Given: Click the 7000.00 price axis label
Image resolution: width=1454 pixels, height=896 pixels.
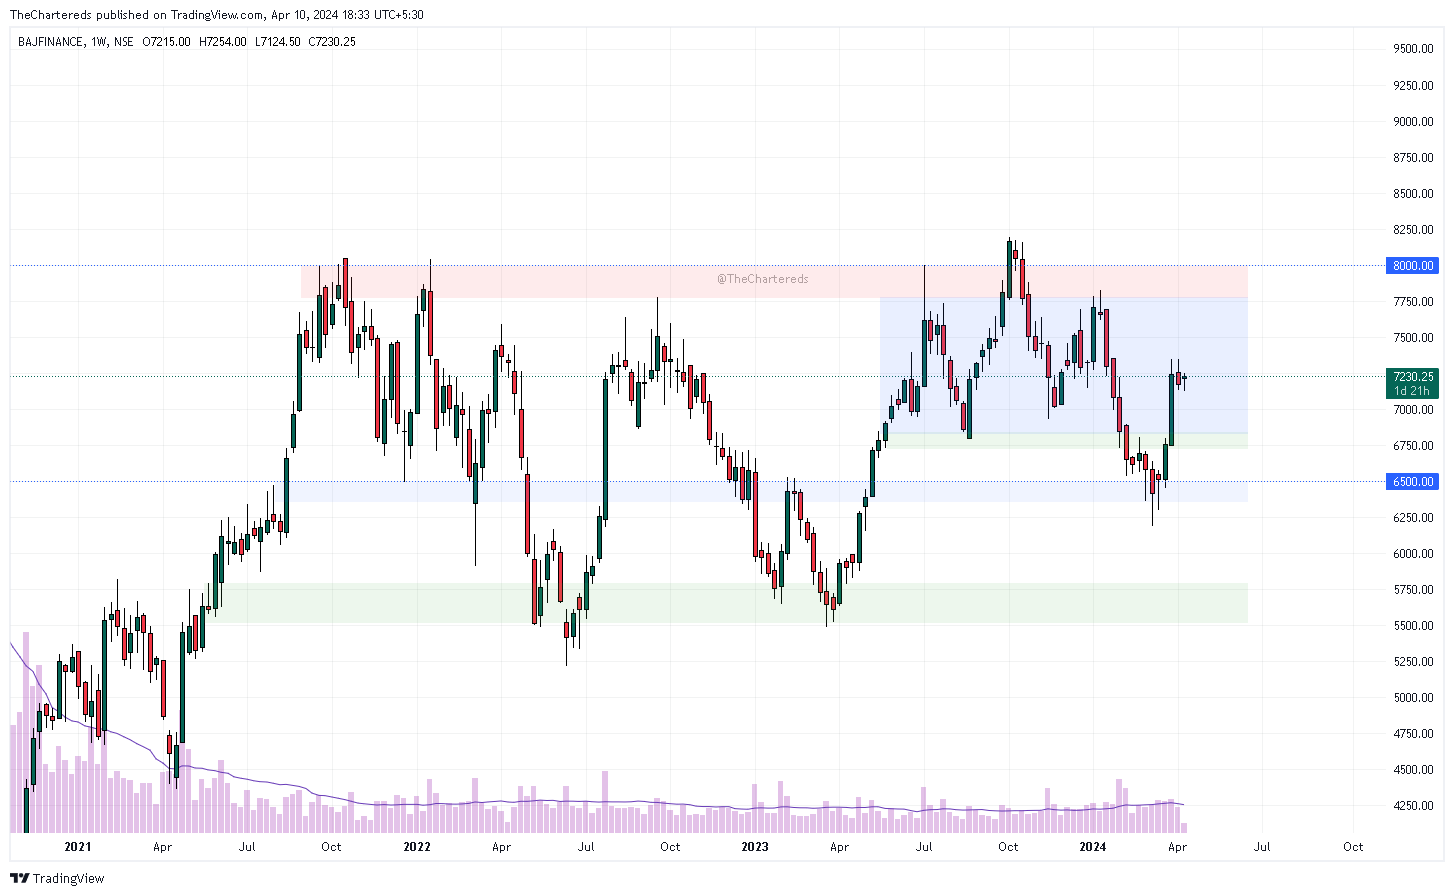Looking at the screenshot, I should 1413,410.
